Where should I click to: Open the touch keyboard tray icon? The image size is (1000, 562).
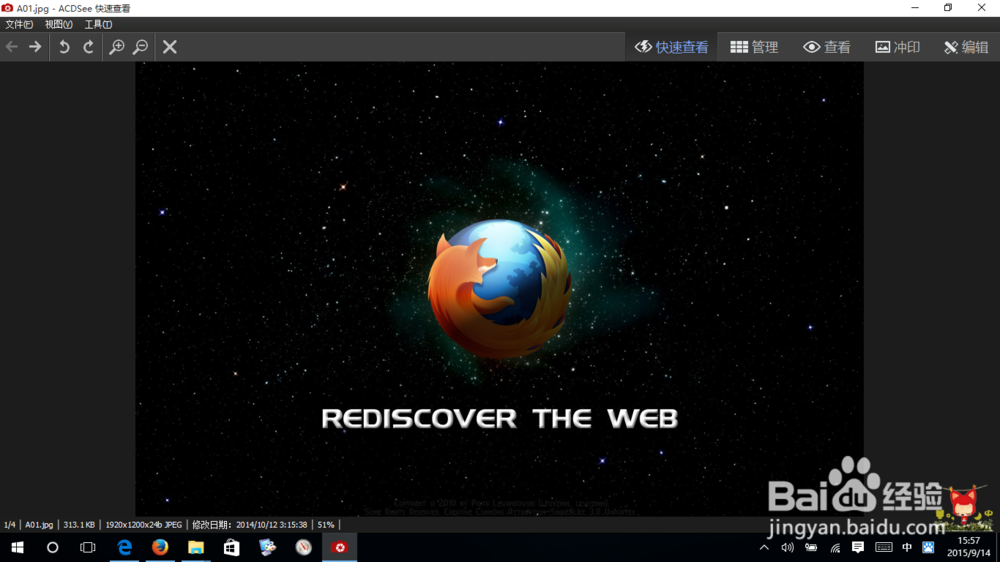(883, 547)
